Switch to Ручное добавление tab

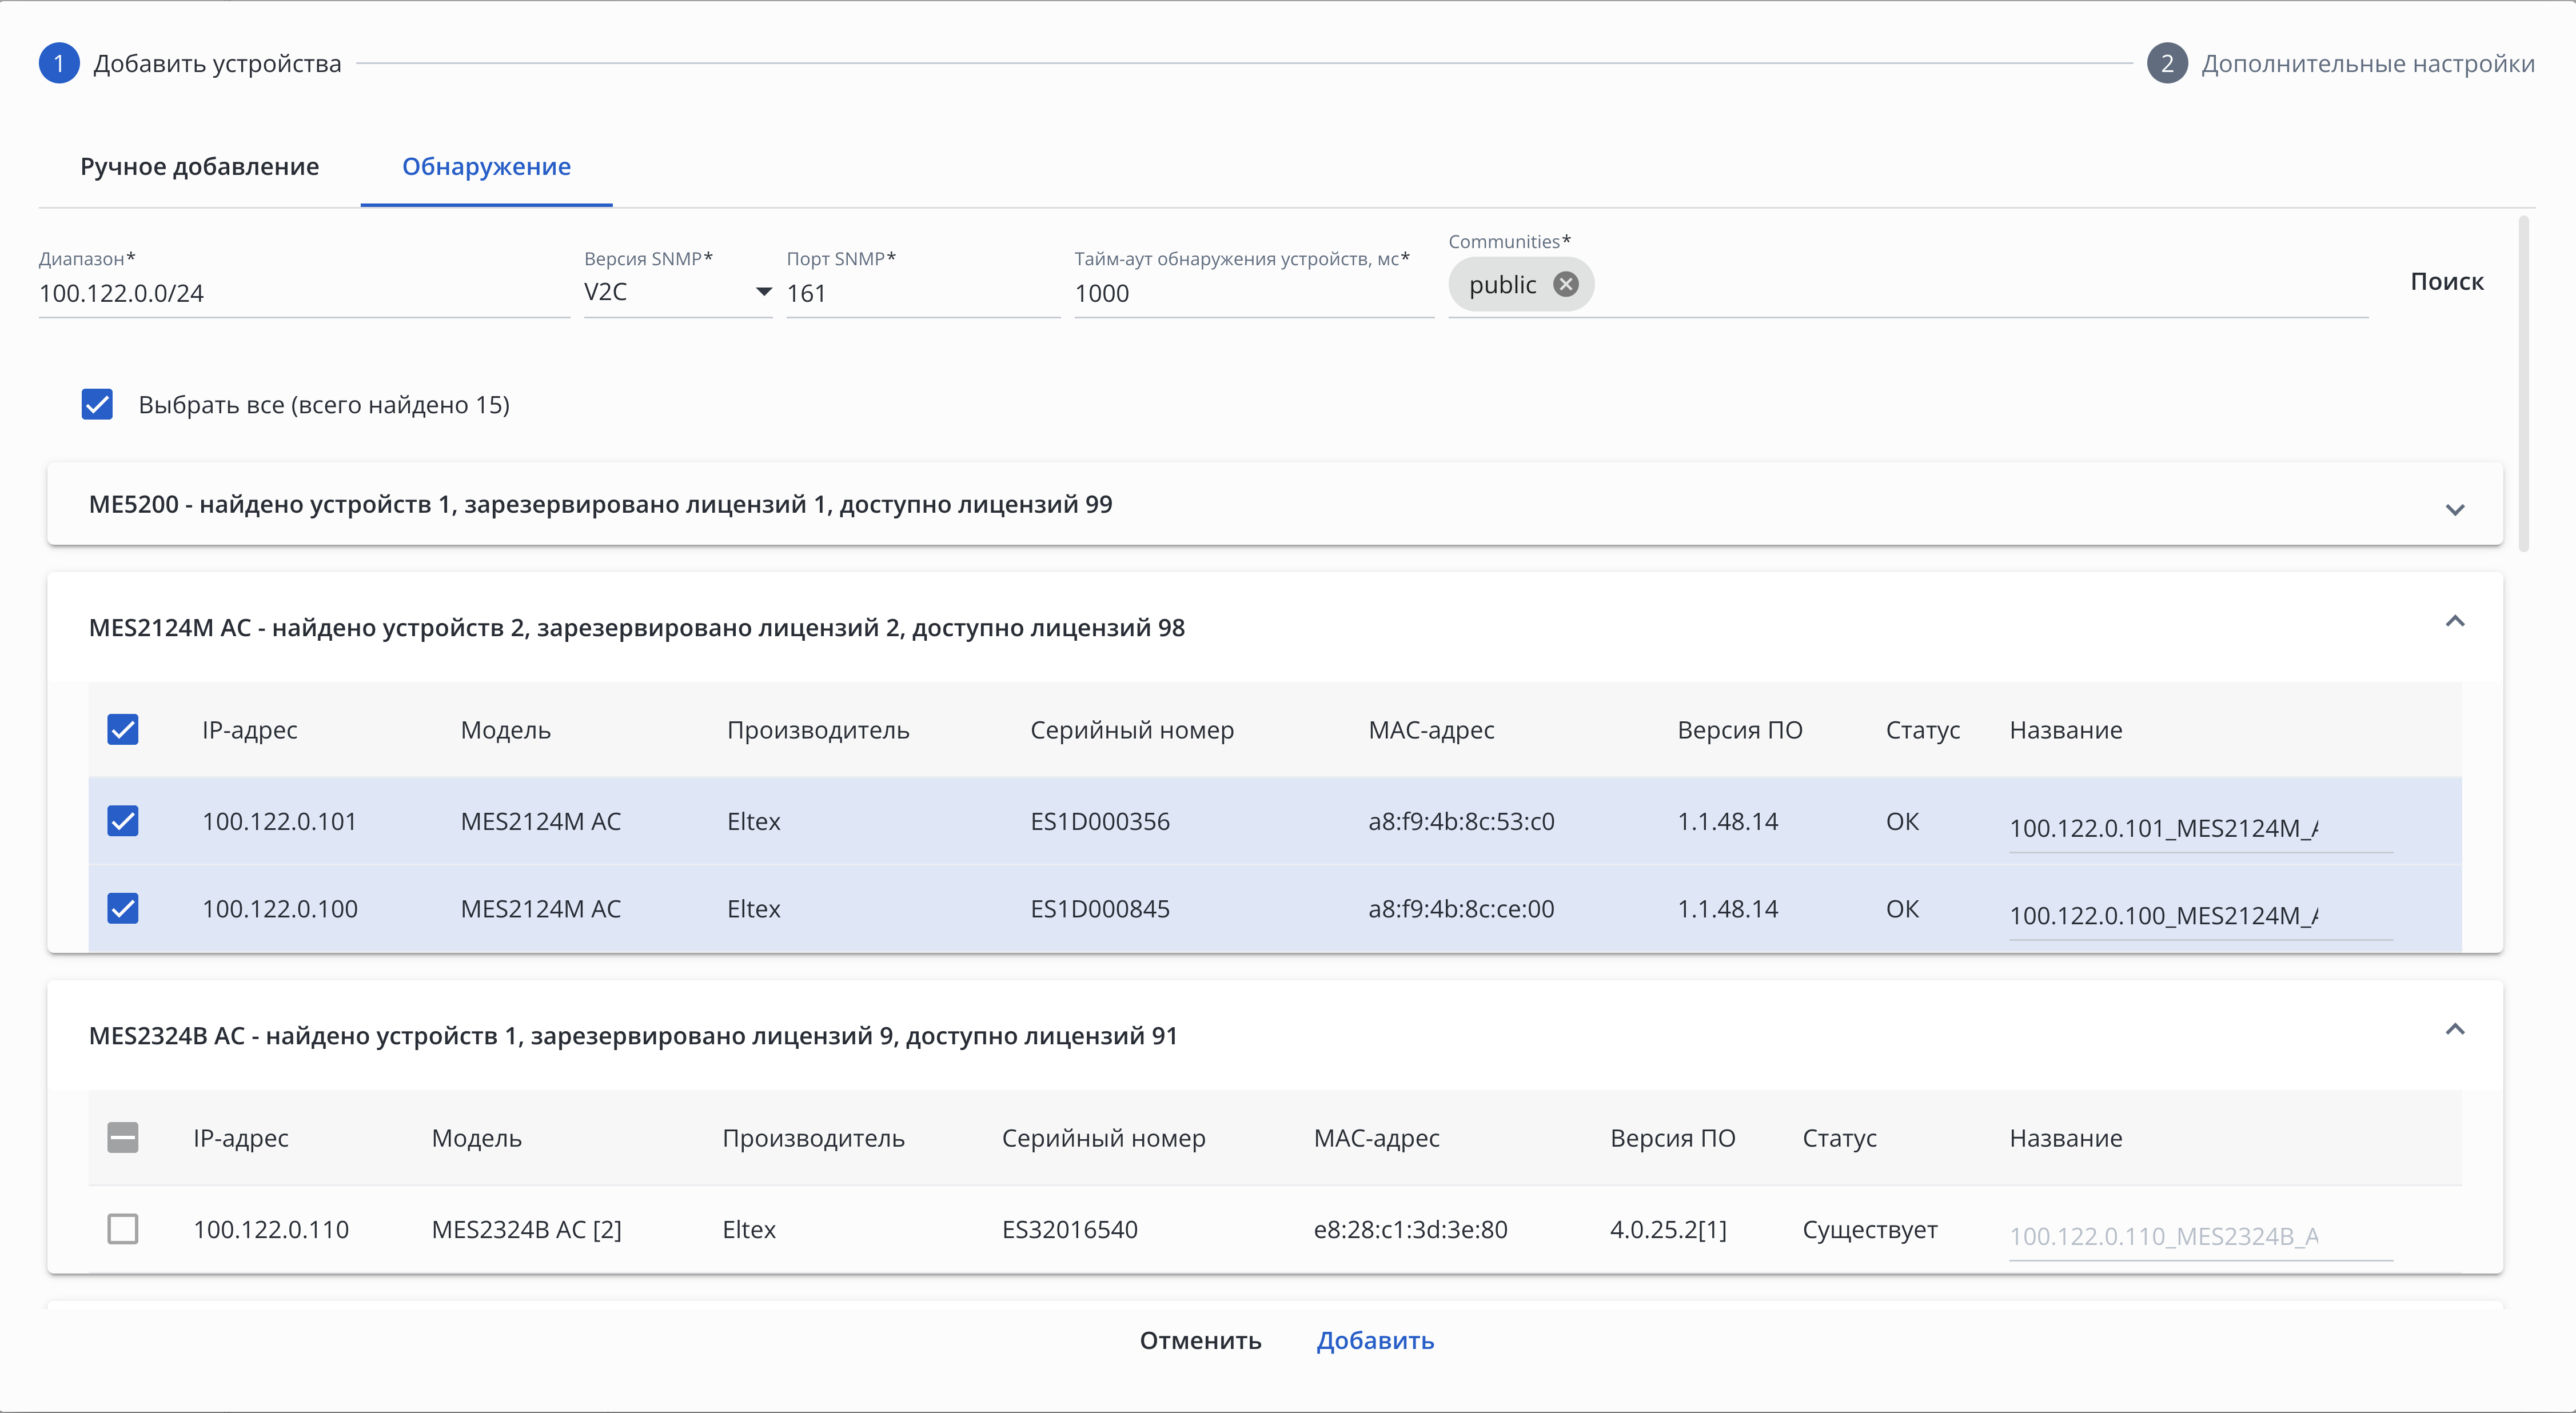pos(199,167)
